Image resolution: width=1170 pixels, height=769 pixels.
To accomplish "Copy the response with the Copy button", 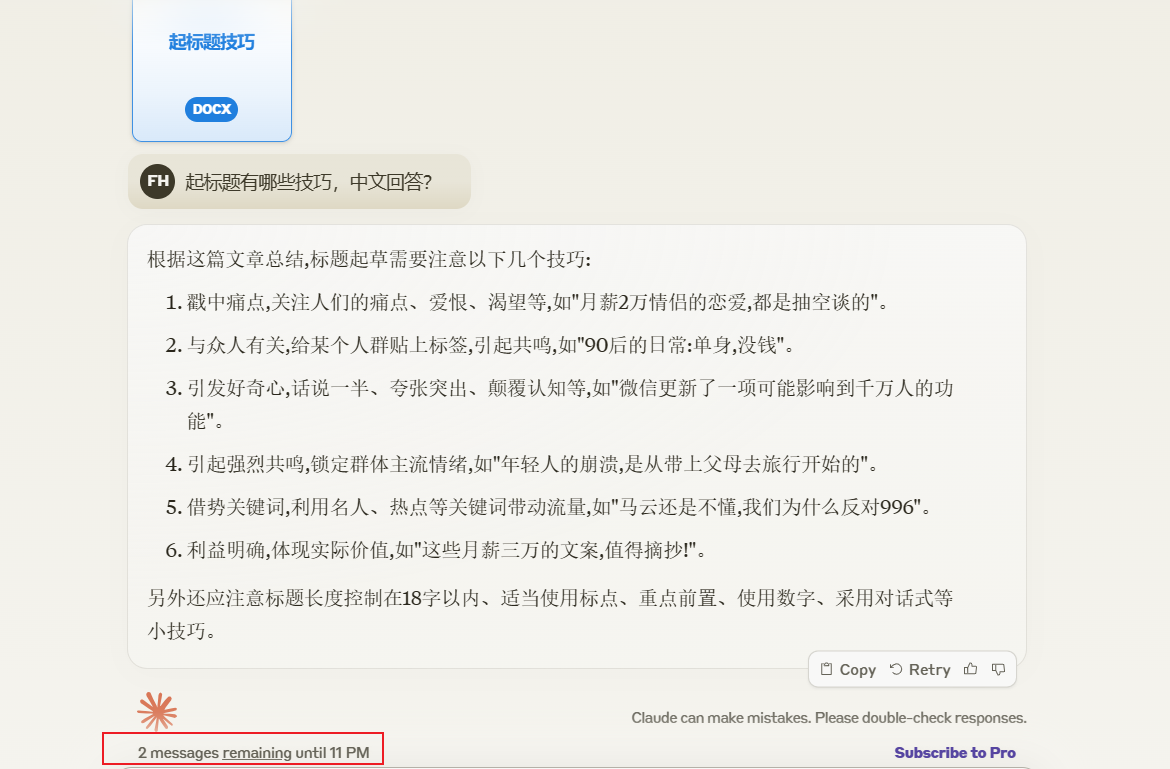I will [848, 670].
